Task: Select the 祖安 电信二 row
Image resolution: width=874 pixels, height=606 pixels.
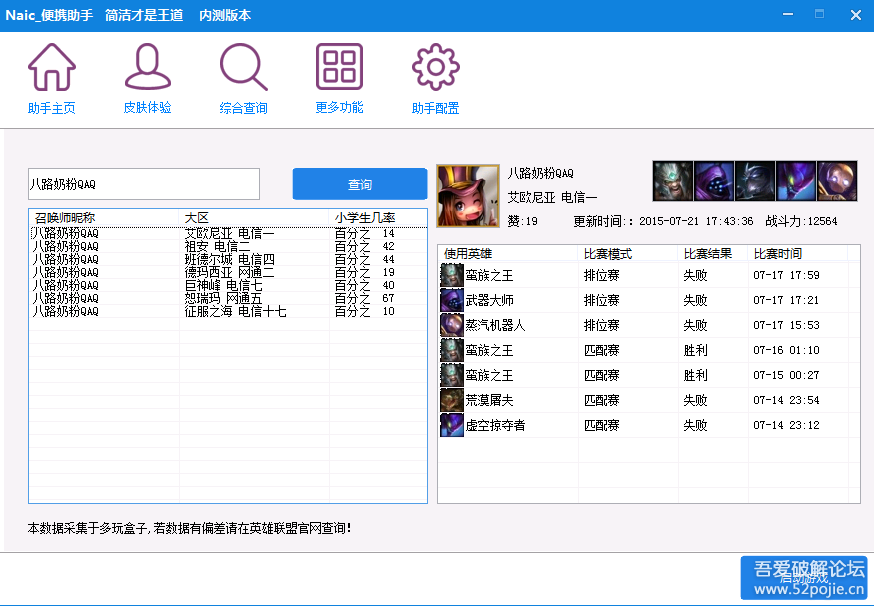Action: click(x=229, y=246)
